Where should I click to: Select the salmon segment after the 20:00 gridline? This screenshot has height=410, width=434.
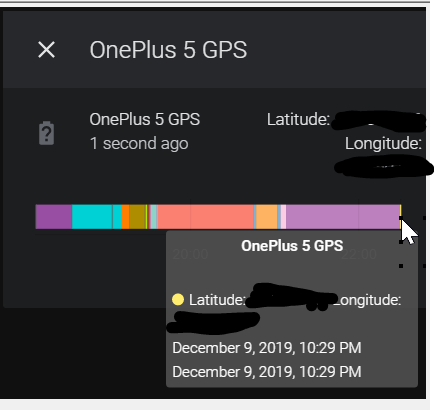click(222, 217)
